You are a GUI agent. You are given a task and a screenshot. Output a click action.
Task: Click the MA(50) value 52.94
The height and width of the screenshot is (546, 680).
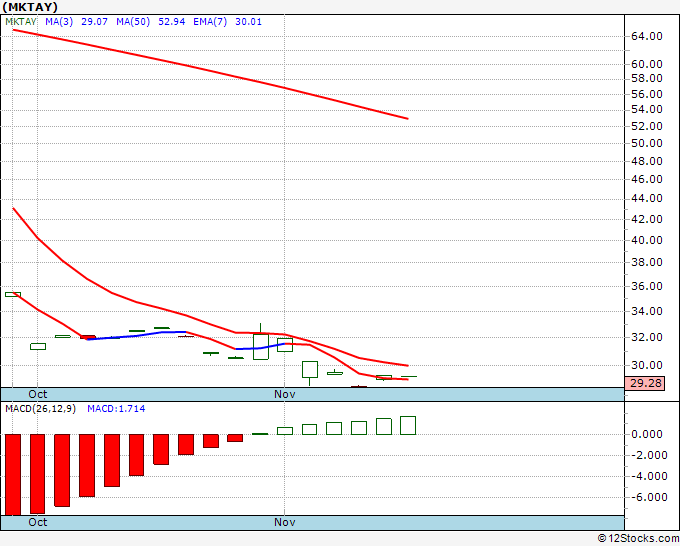click(172, 22)
